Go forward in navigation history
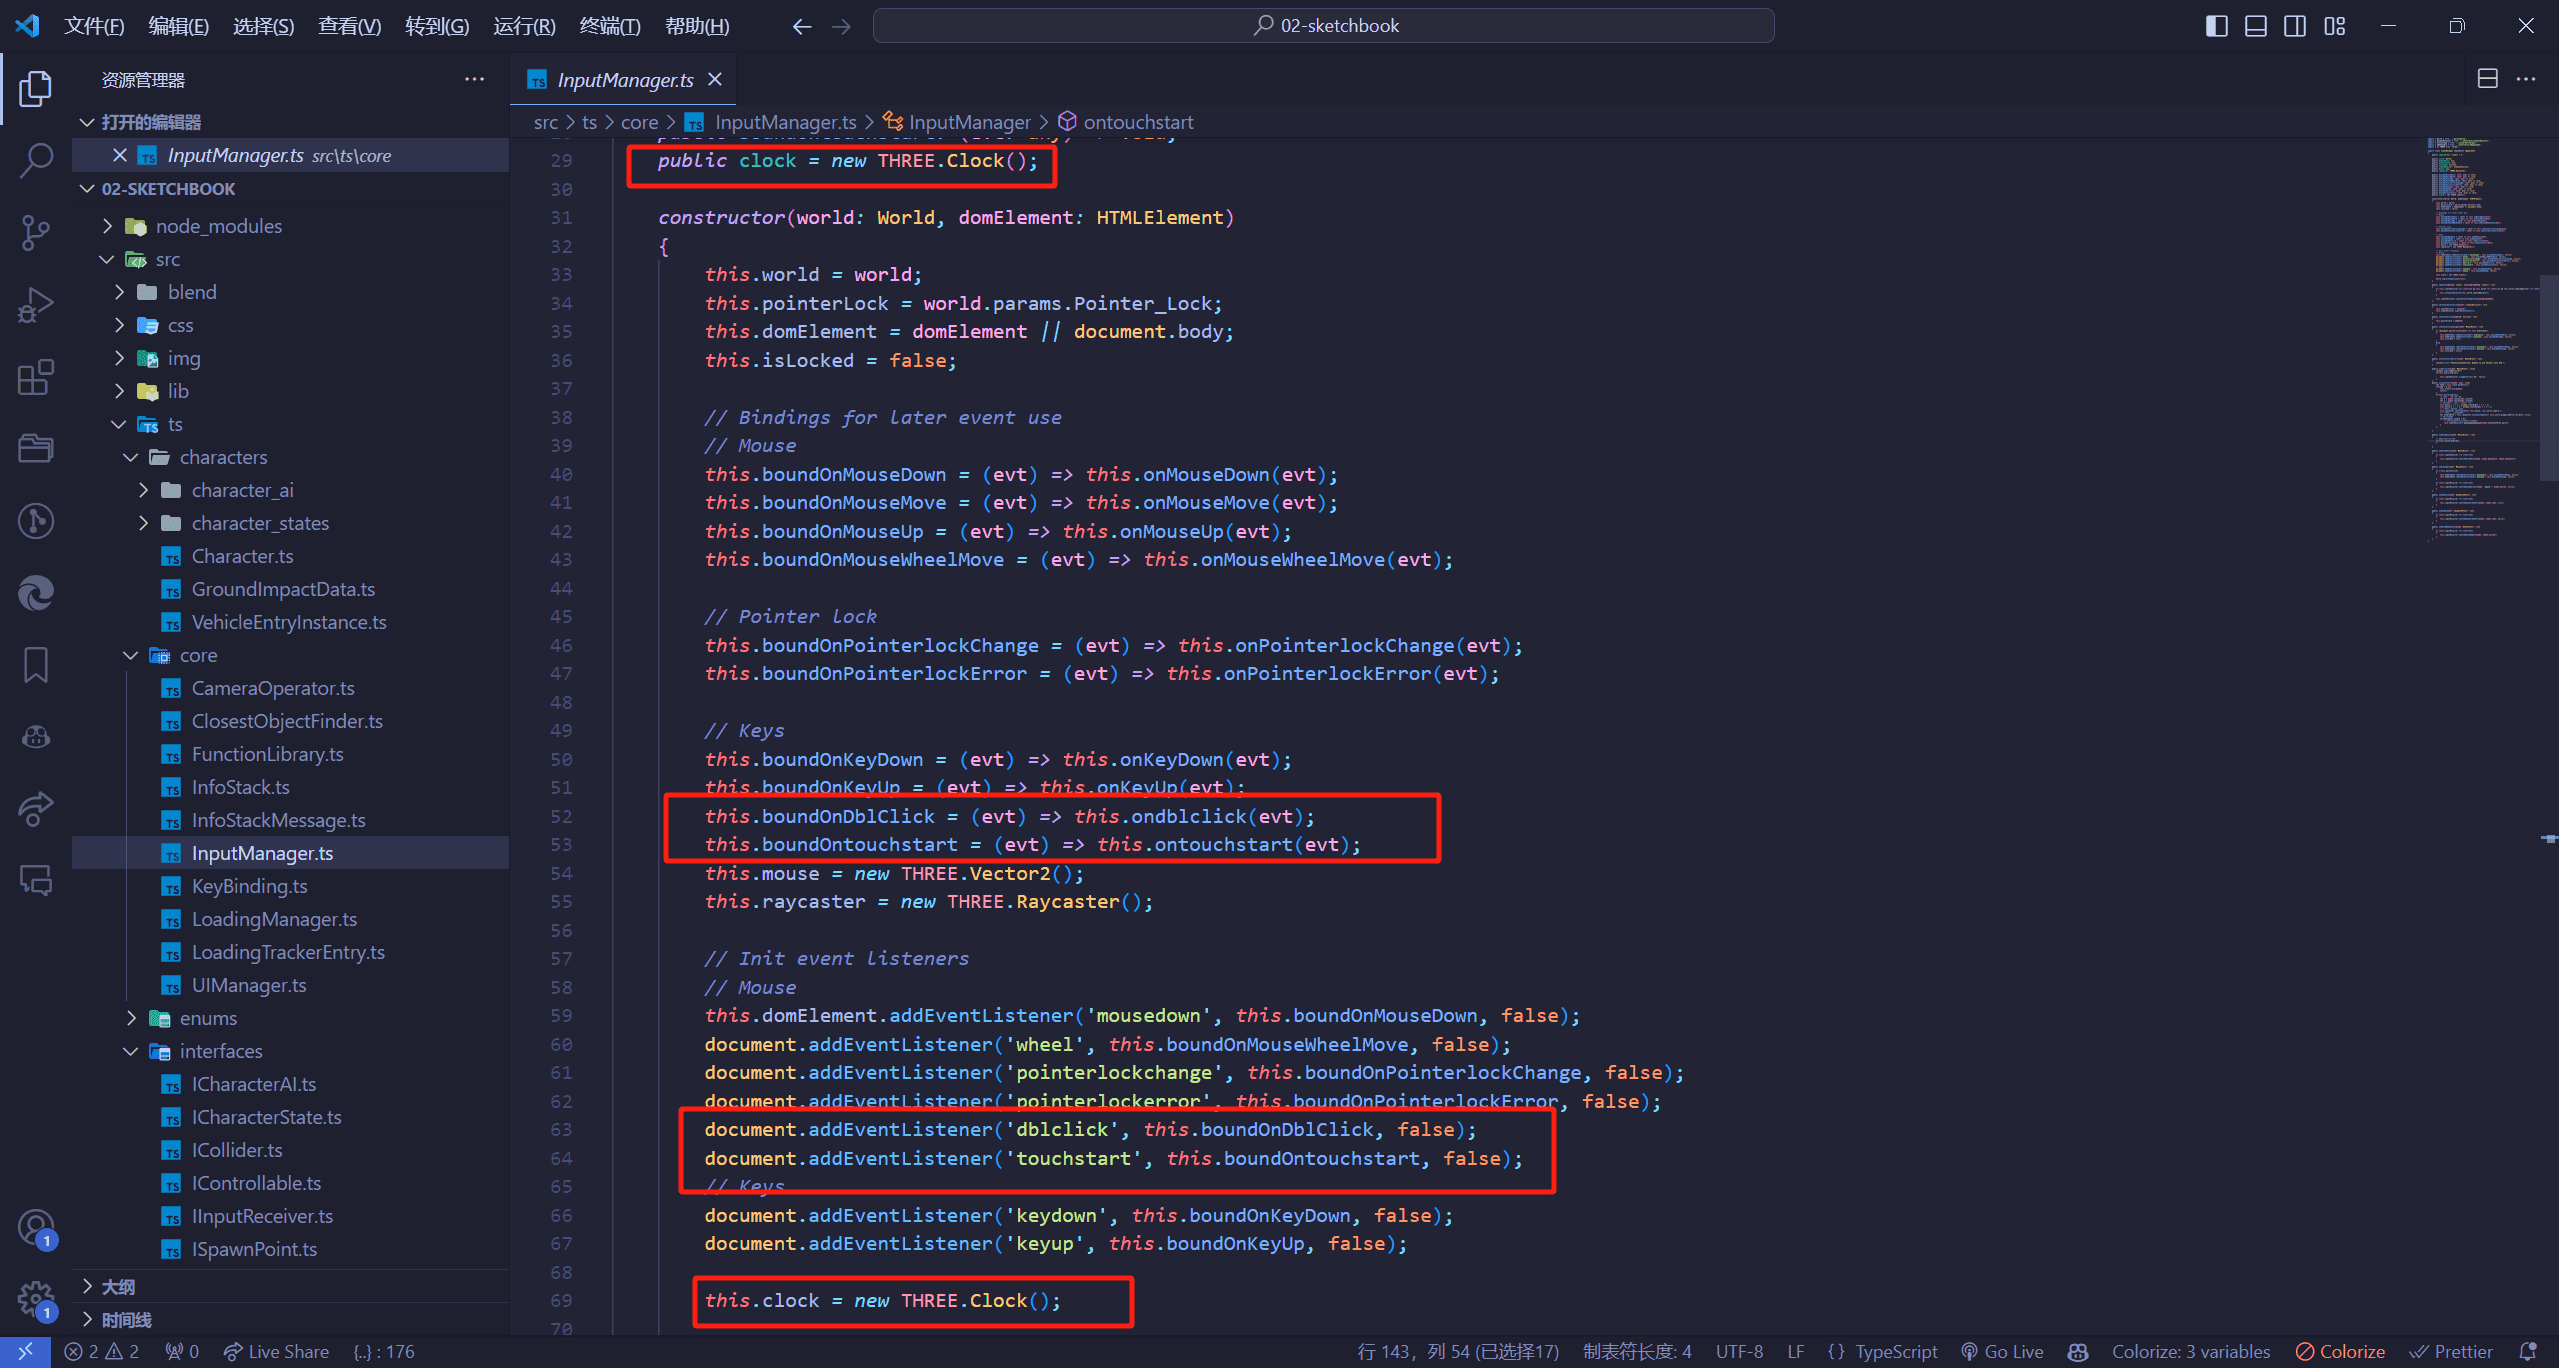This screenshot has width=2559, height=1368. click(841, 26)
